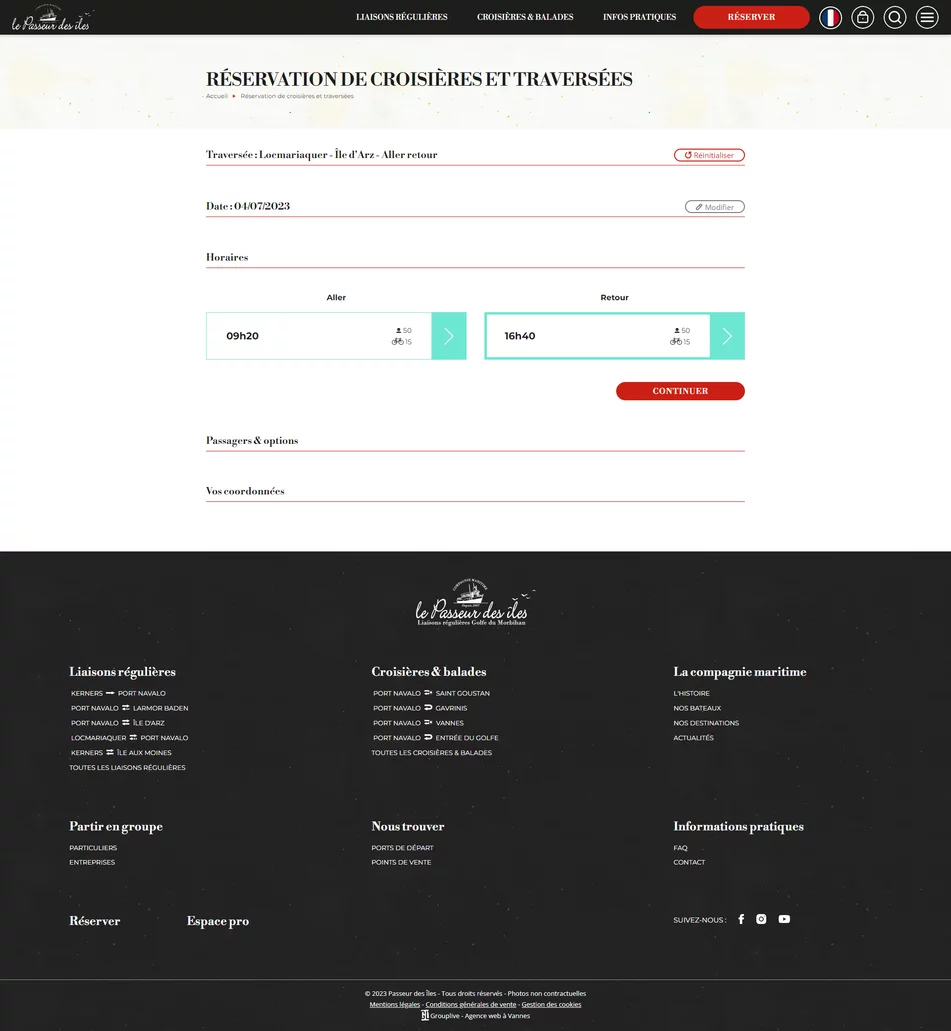Open Croisières & Balades menu
Screen dimensions: 951x1031
coord(525,17)
